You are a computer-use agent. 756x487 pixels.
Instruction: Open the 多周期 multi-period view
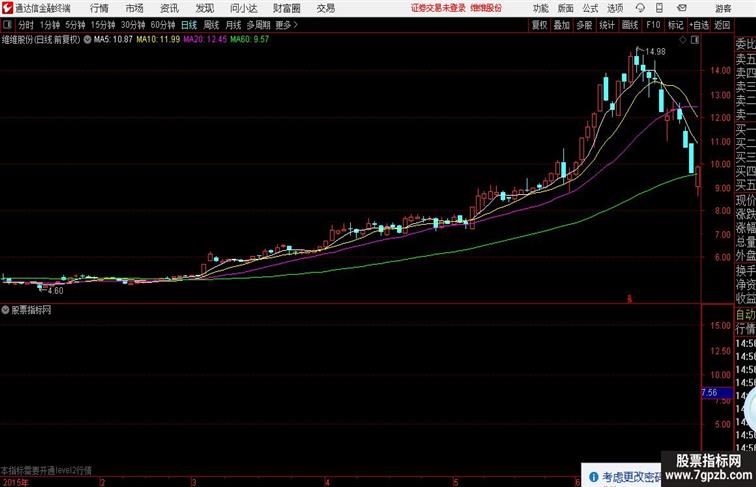pos(259,25)
